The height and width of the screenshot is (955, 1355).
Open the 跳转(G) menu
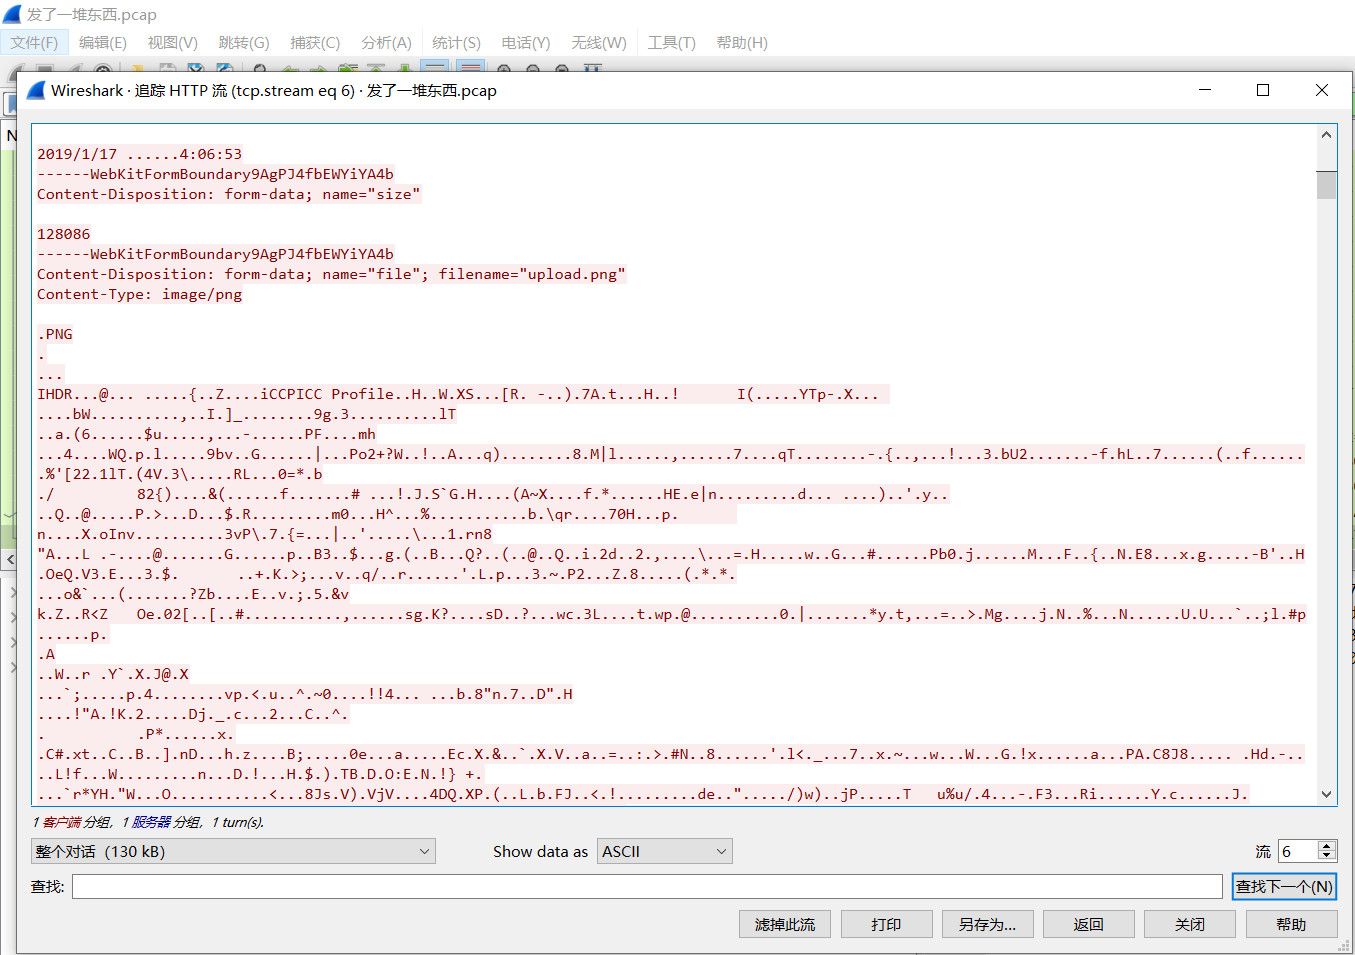point(244,42)
